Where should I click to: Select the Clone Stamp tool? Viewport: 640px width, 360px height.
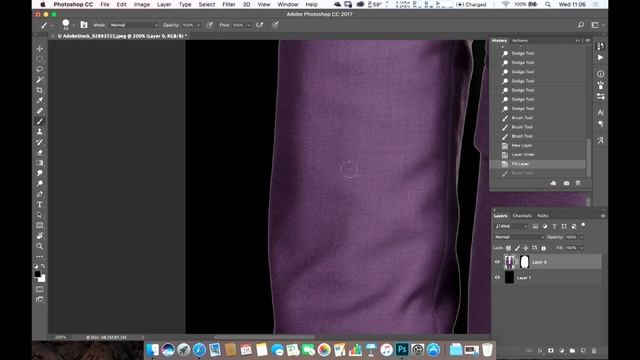point(40,131)
